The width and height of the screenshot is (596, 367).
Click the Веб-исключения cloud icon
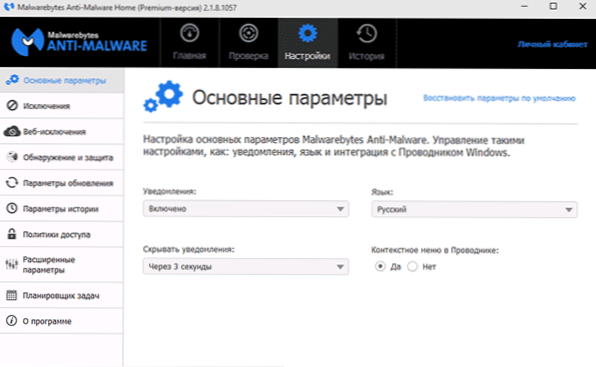(12, 131)
